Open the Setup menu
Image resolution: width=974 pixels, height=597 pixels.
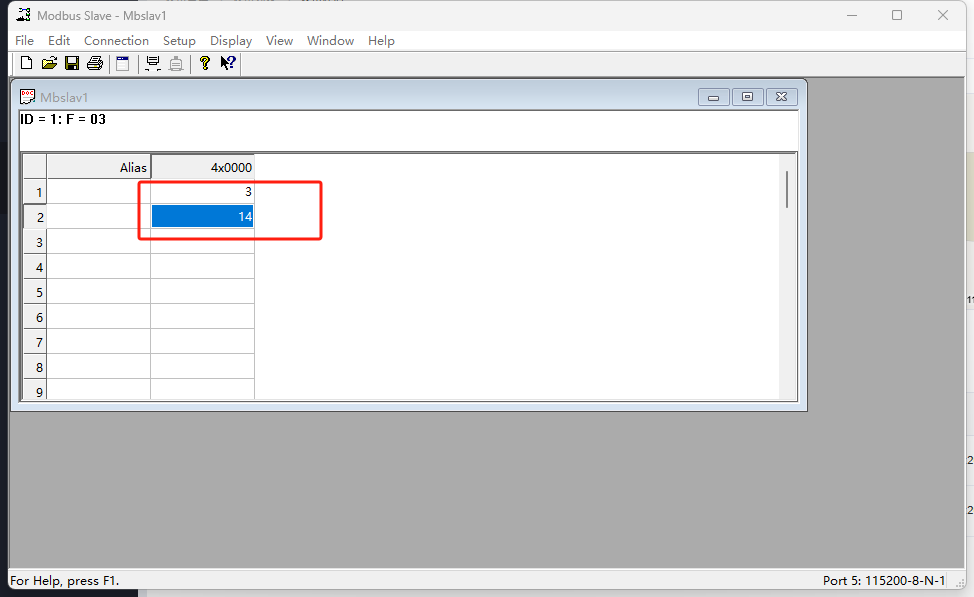click(x=179, y=41)
